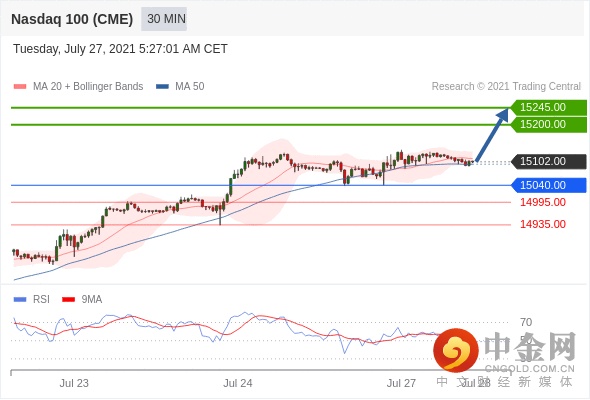This screenshot has width=590, height=400.
Task: Click the RSI blue legend swatch
Action: (20, 300)
